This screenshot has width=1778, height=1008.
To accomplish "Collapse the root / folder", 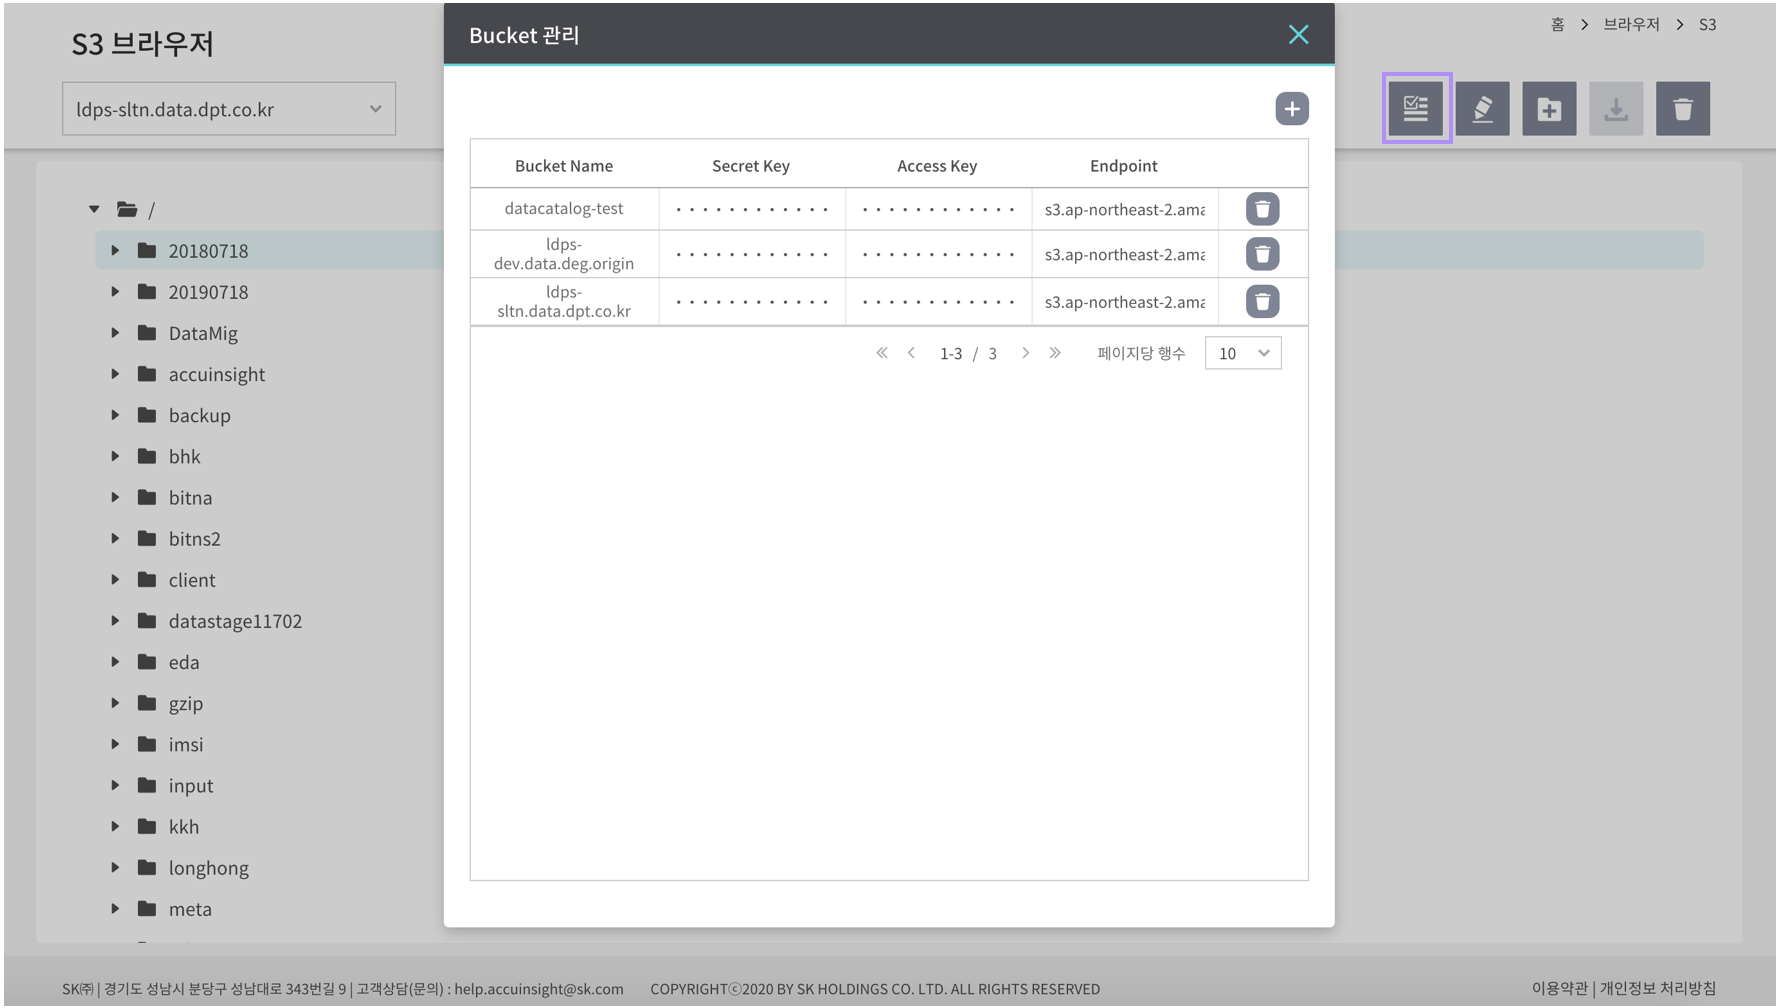I will 94,209.
